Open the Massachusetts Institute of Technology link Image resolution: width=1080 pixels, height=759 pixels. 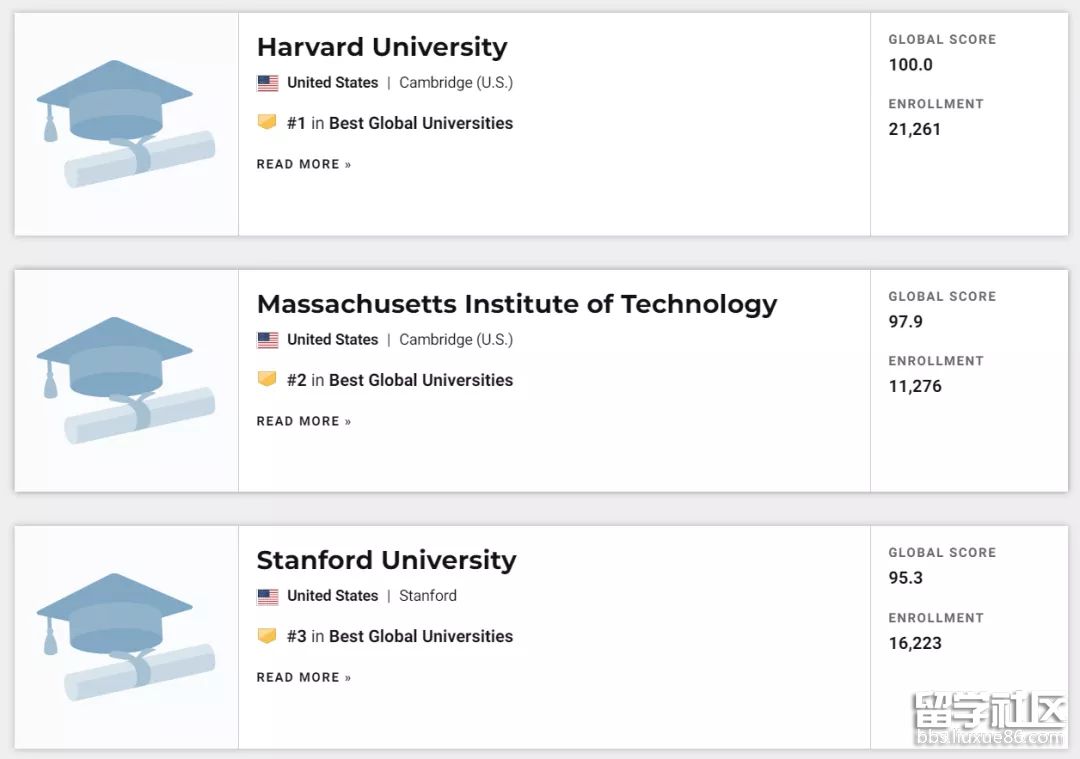click(516, 304)
